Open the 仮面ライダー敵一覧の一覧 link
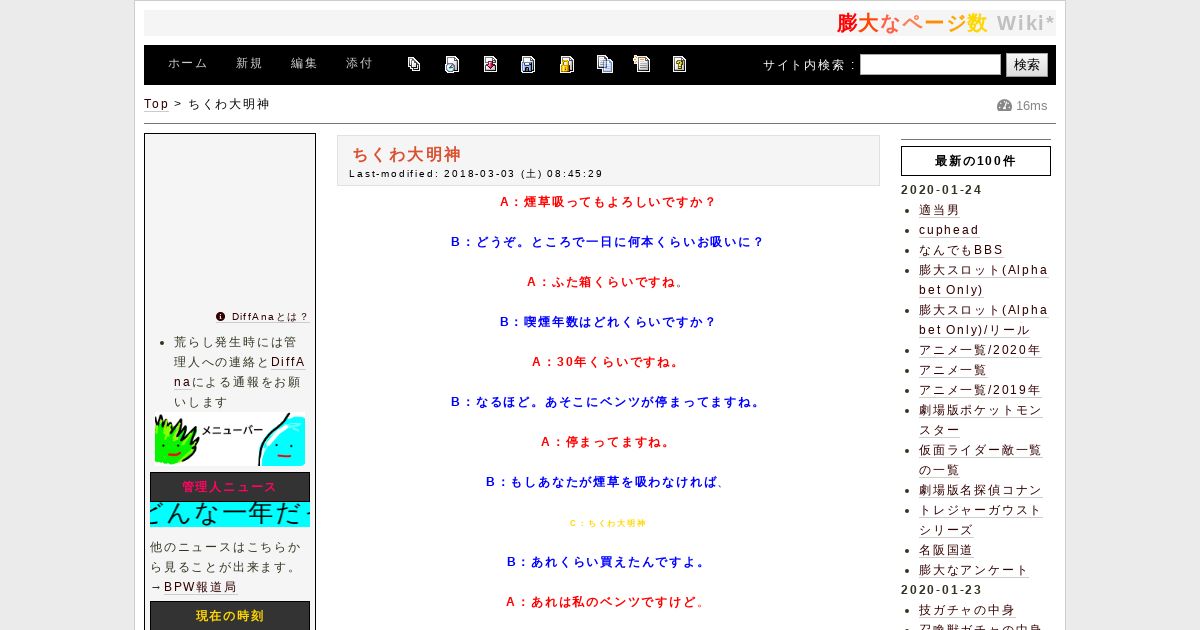Screen dimensions: 1200x630 coord(980,460)
